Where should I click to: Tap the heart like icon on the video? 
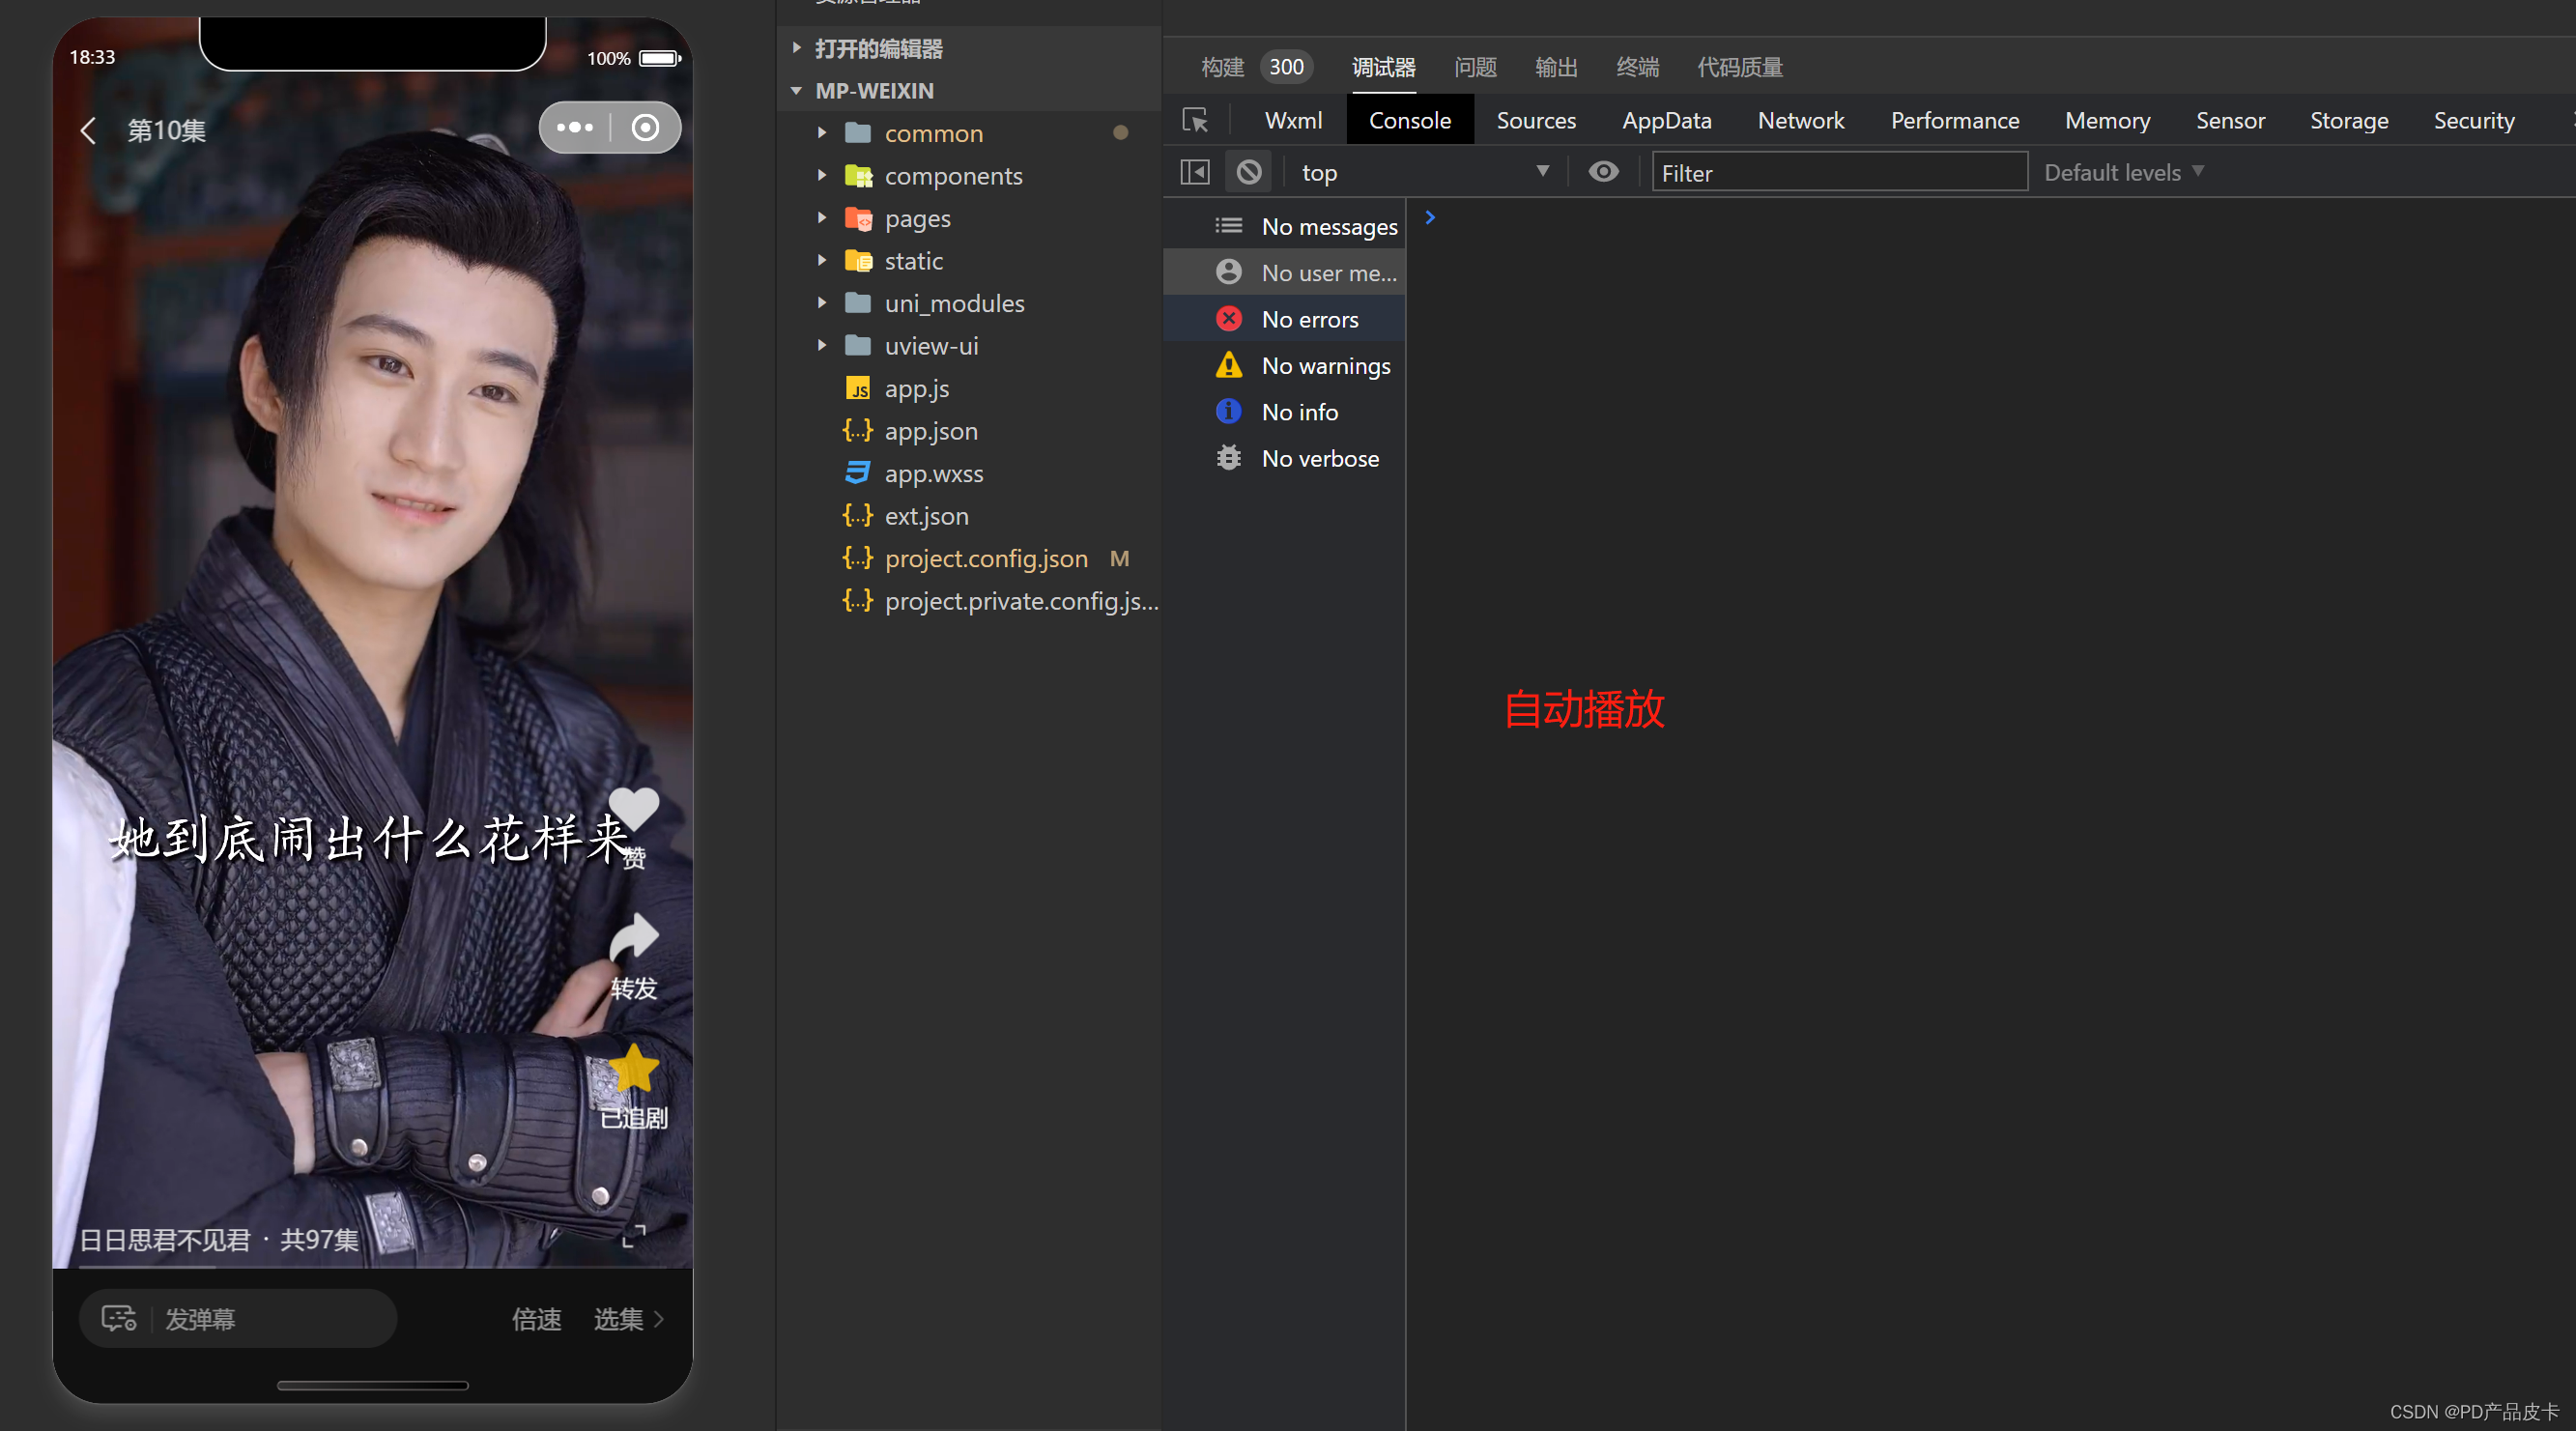(x=634, y=808)
